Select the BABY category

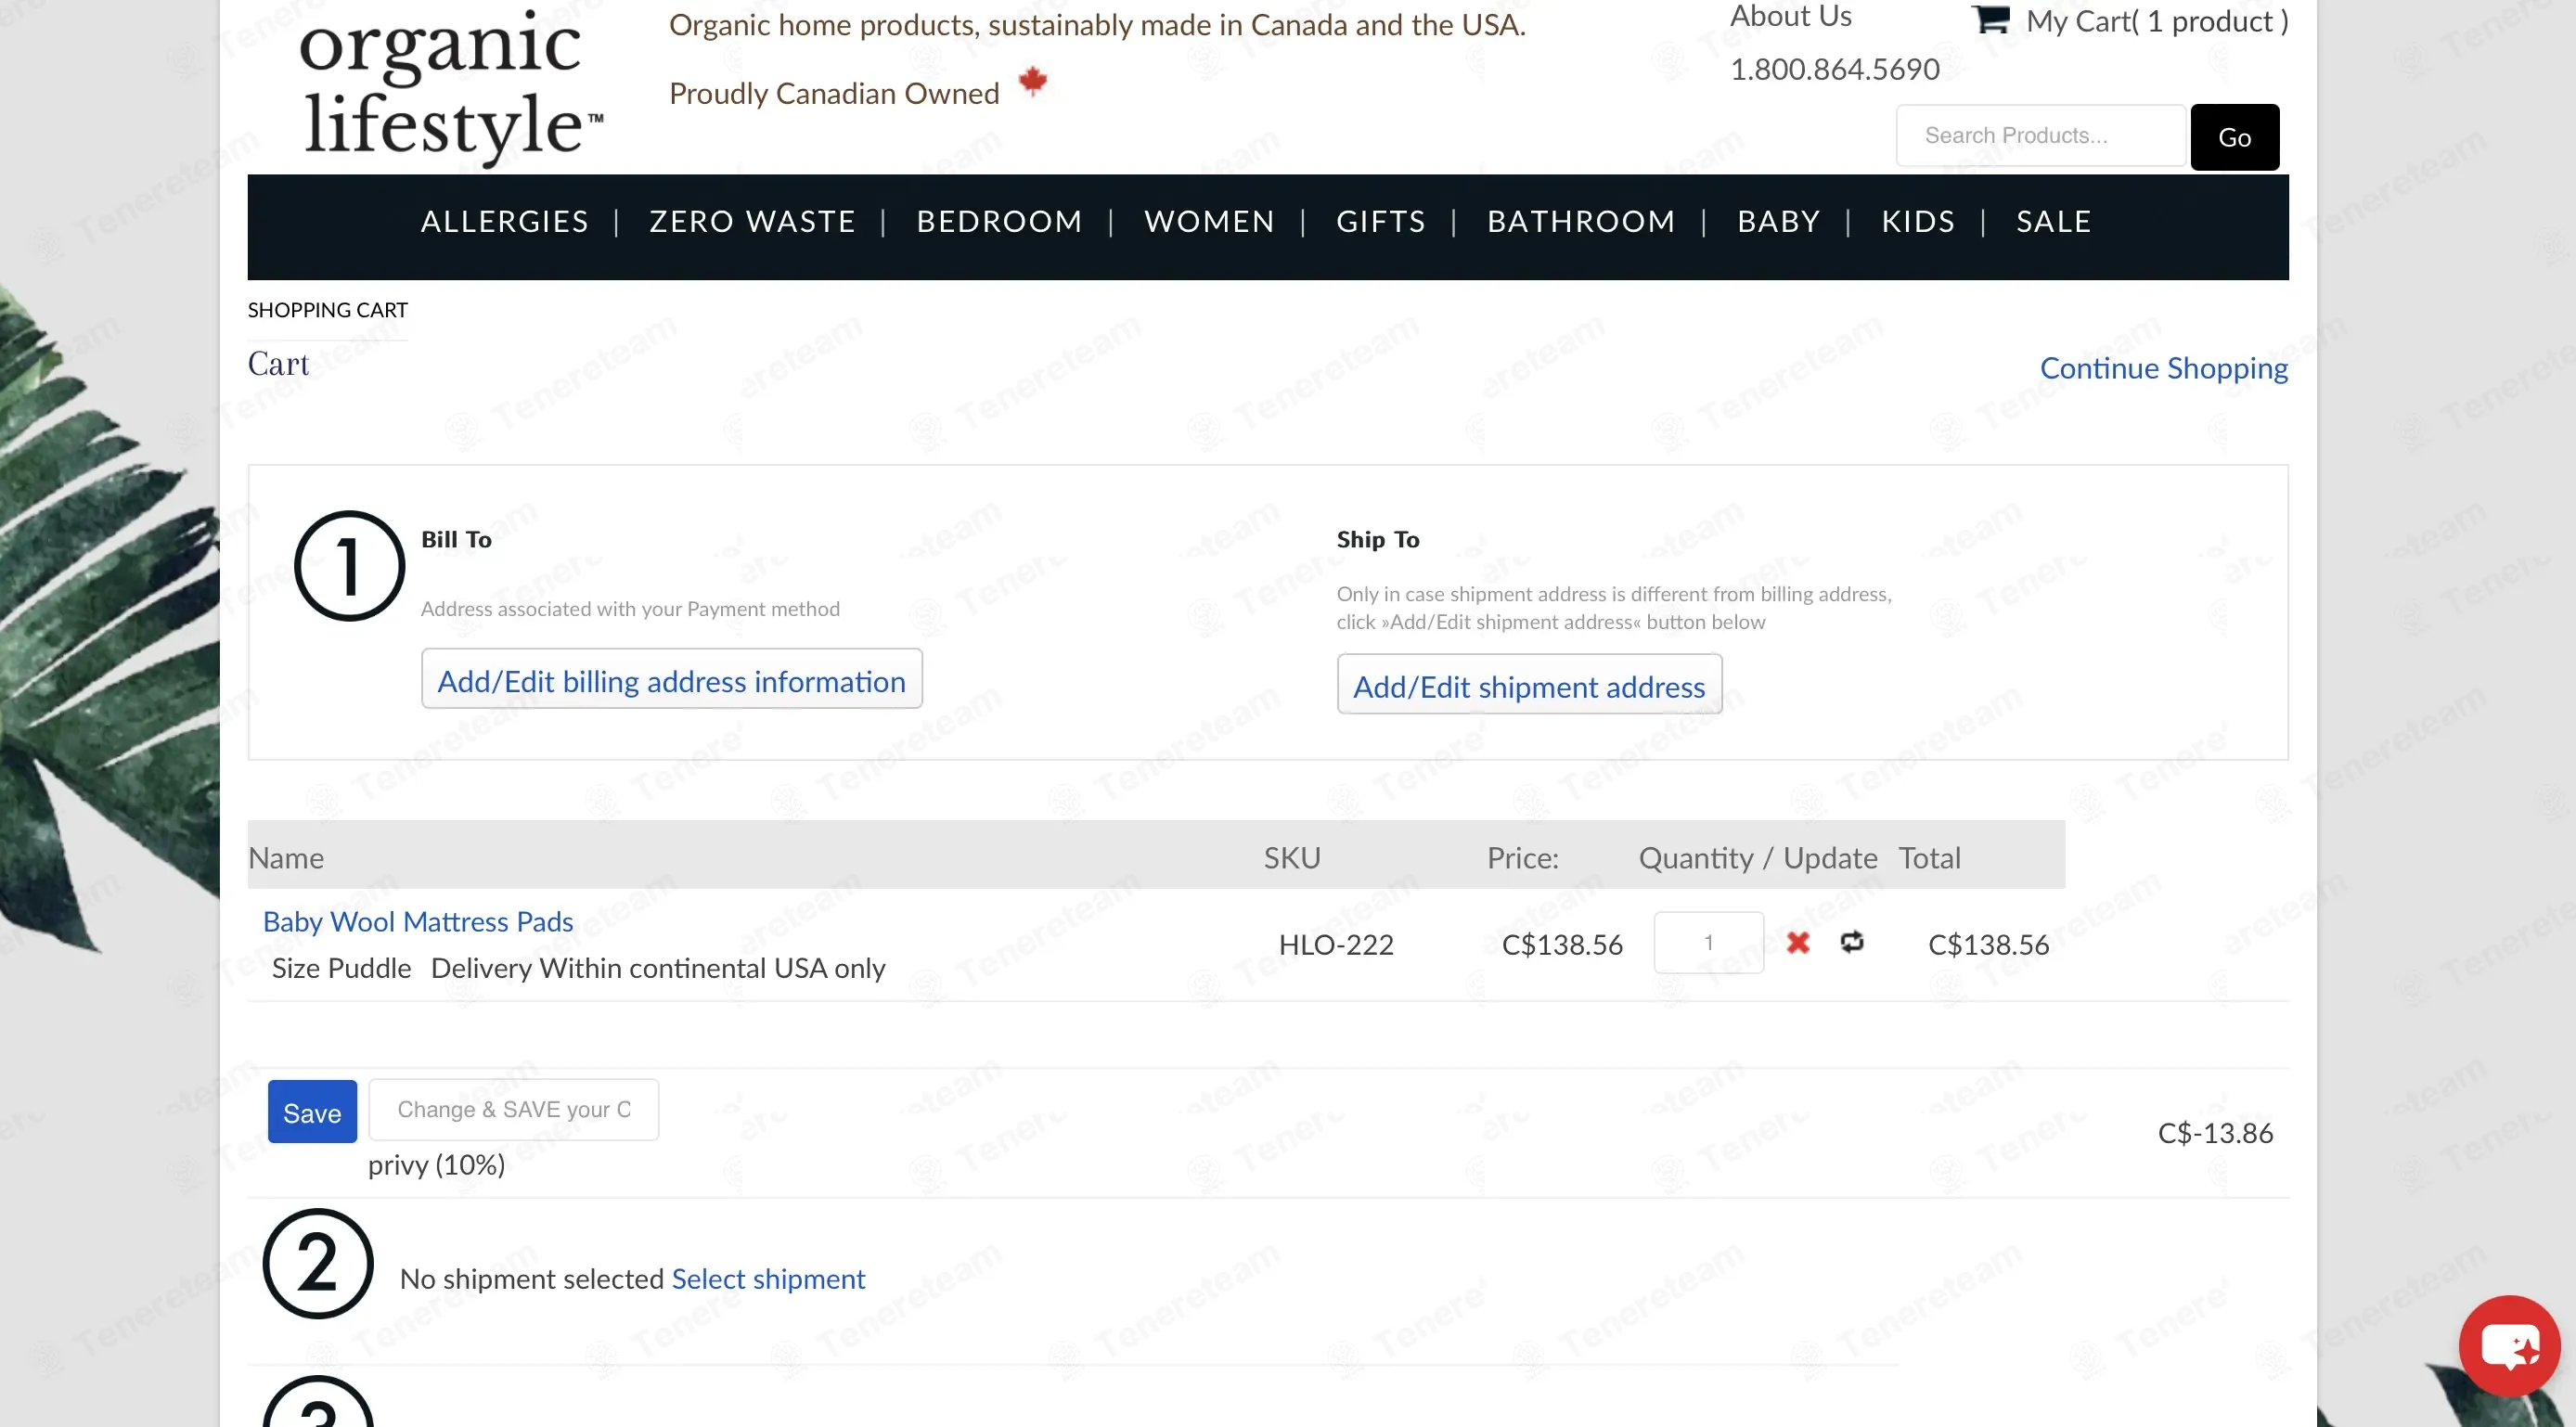(x=1779, y=221)
